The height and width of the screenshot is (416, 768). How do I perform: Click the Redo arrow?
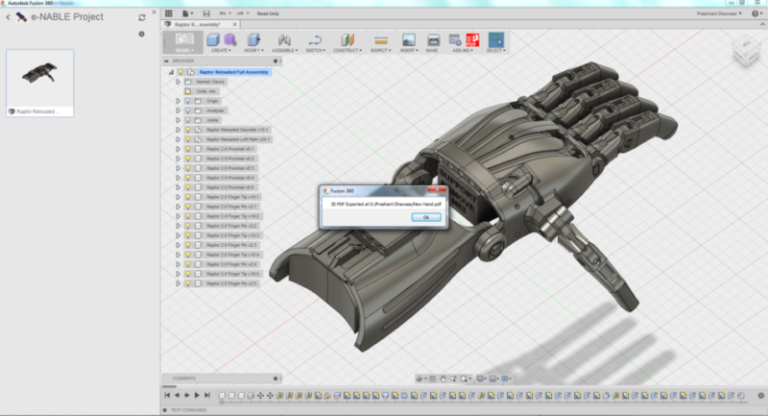(241, 14)
